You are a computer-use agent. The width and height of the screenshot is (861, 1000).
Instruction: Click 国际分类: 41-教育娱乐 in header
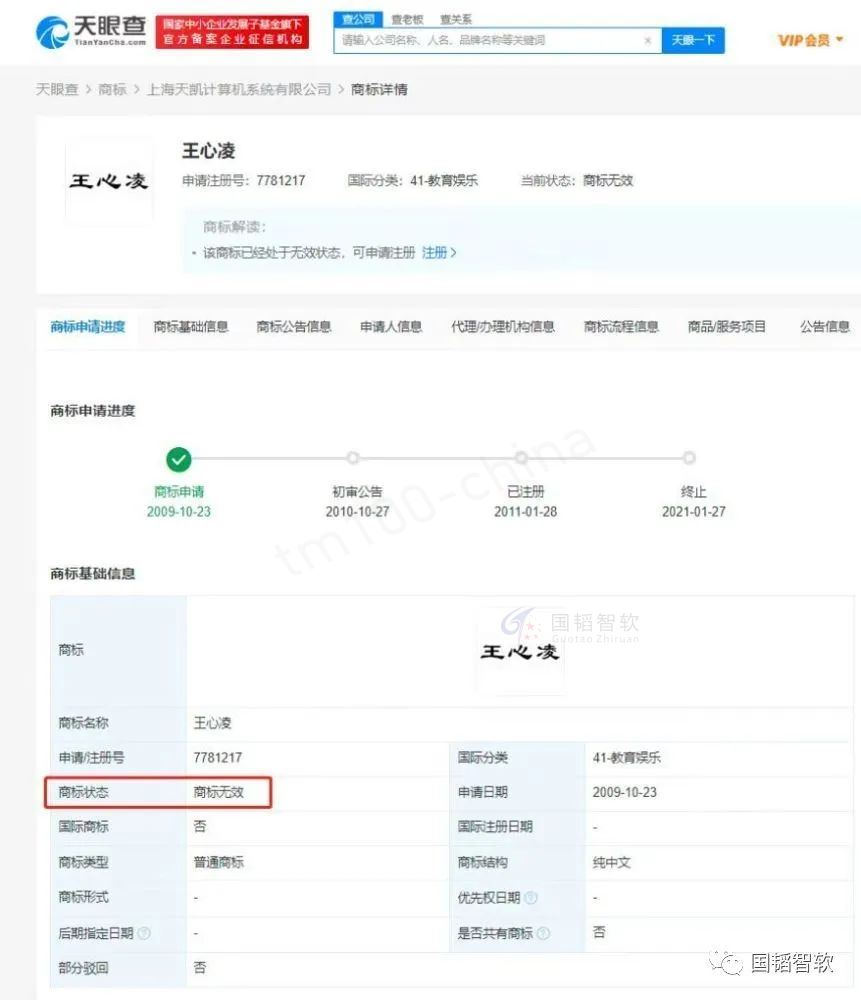coord(413,180)
